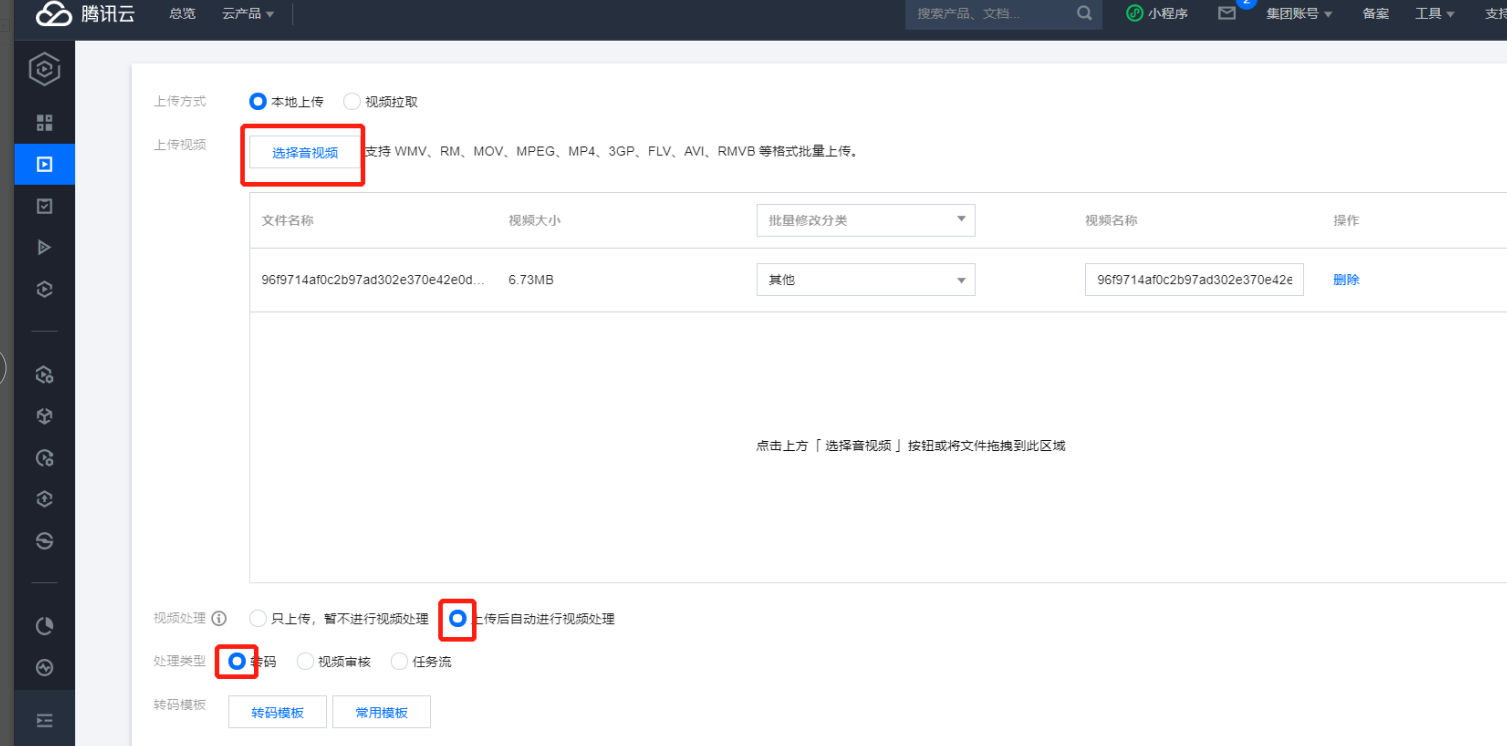Click 删除 to remove the uploaded file
Viewport: 1507px width, 746px height.
(1346, 280)
